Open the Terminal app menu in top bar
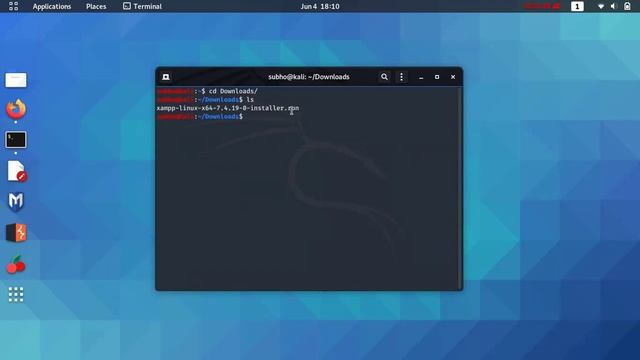640x360 pixels. (142, 7)
